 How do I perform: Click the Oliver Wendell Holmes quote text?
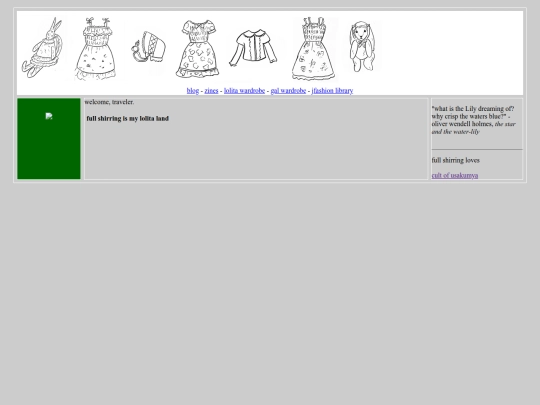[474, 120]
